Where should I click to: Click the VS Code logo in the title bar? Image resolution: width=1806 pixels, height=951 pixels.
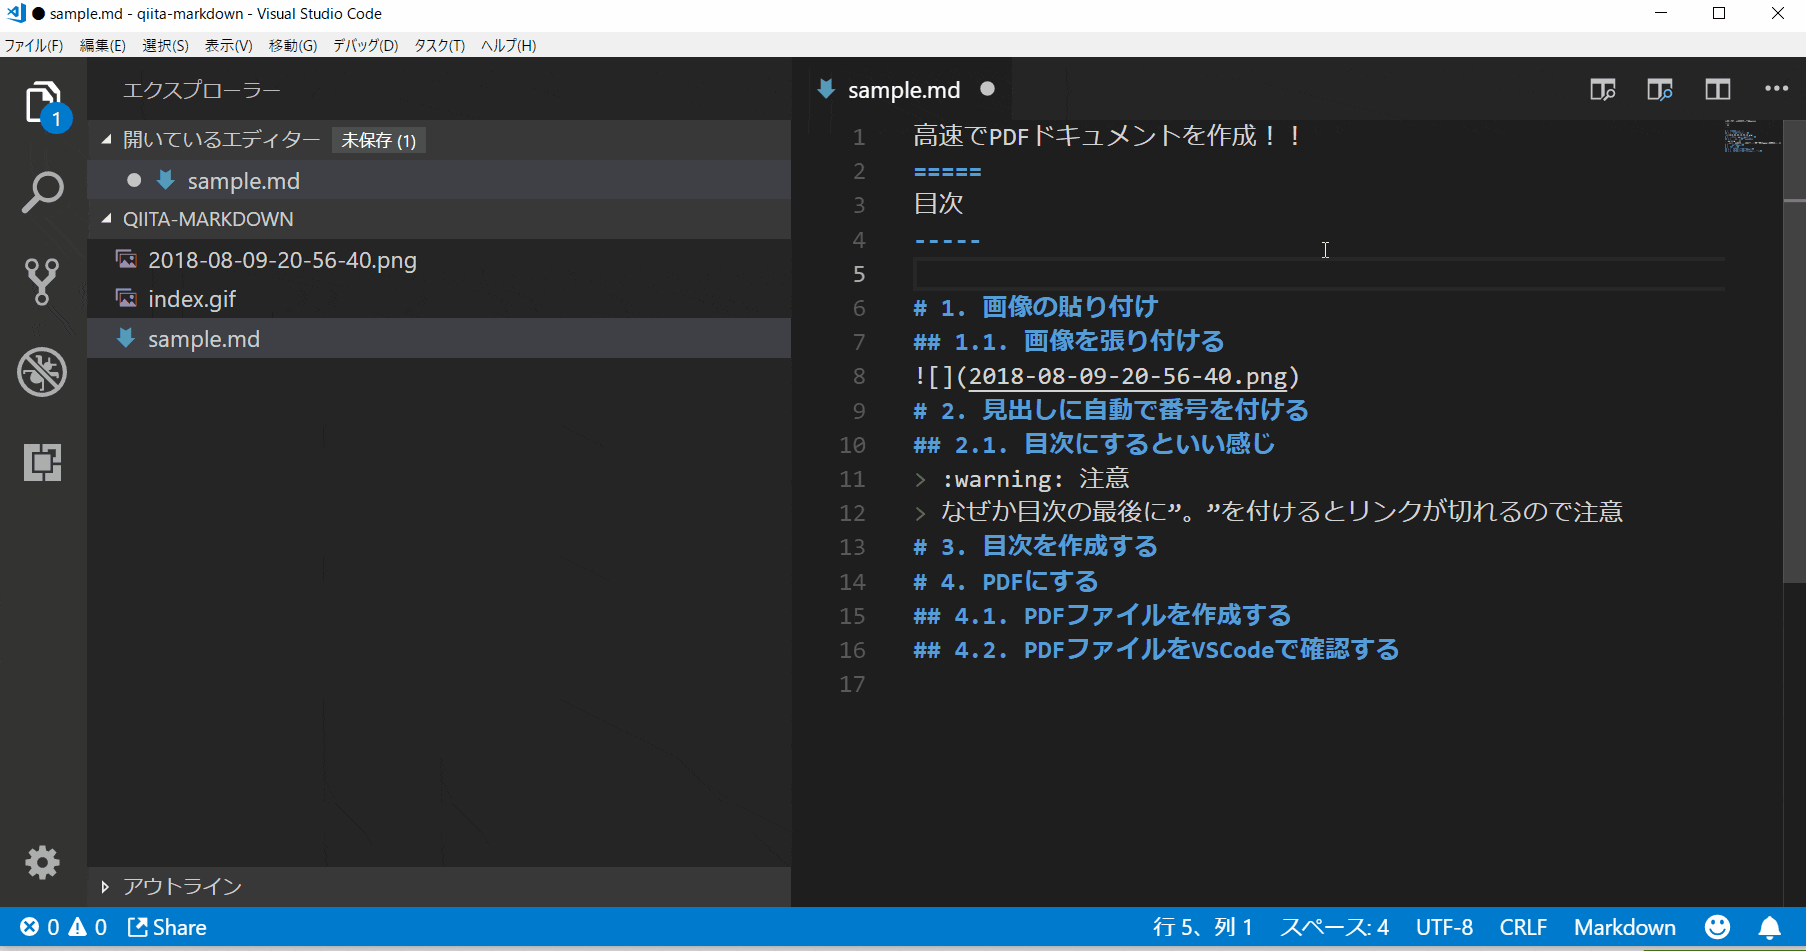click(x=15, y=13)
